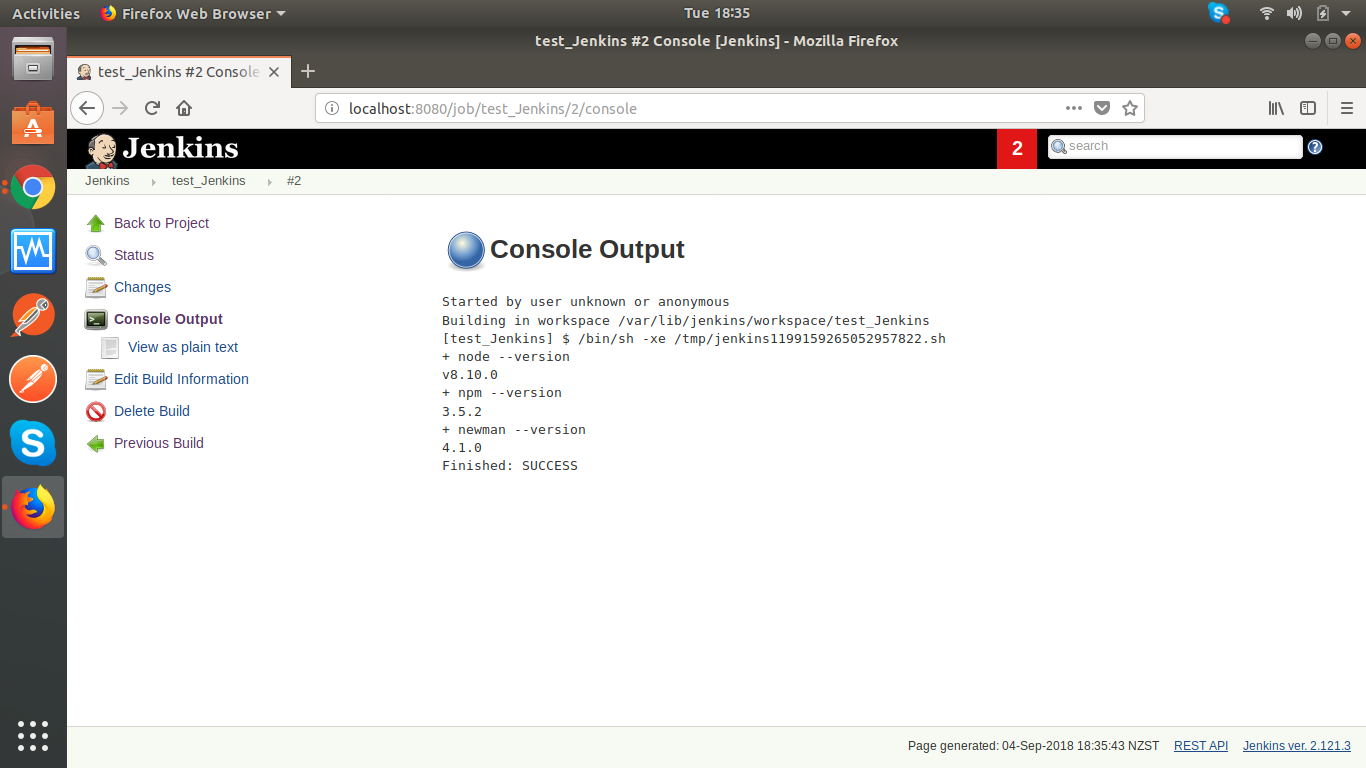
Task: Open the View as plain text link
Action: click(x=183, y=347)
